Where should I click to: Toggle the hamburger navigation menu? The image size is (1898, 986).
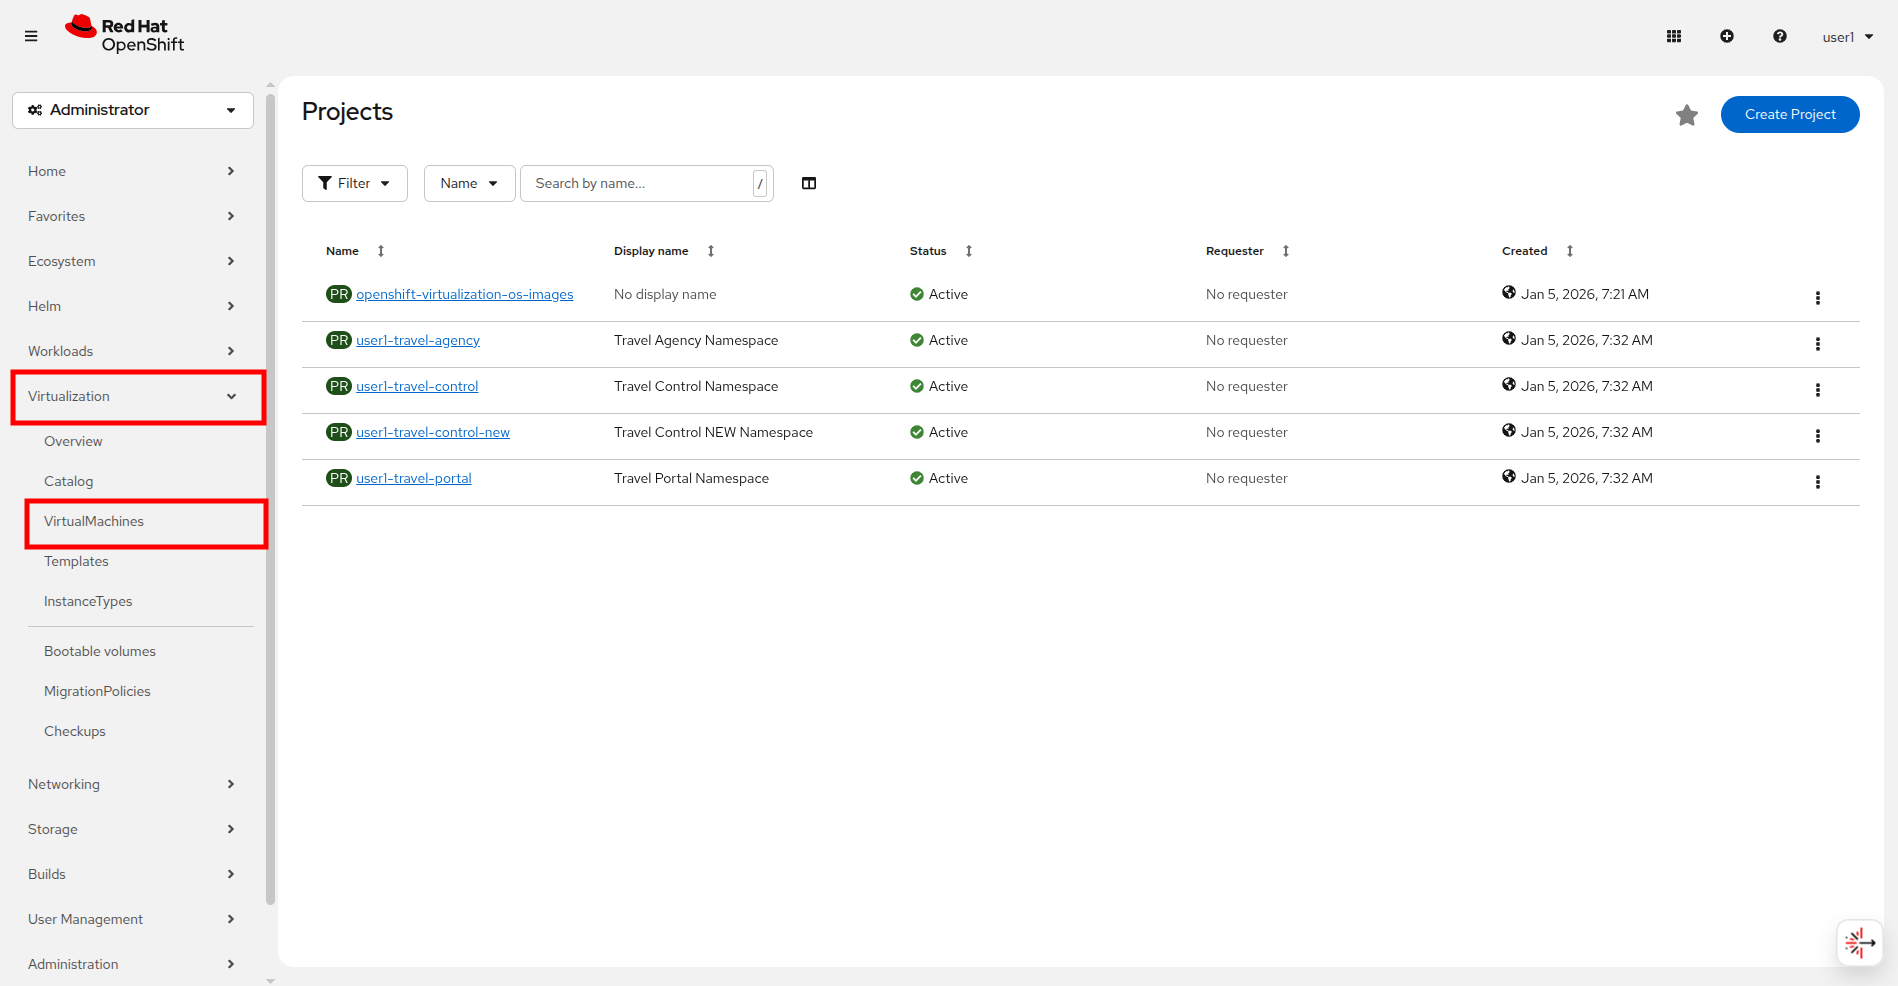point(31,36)
